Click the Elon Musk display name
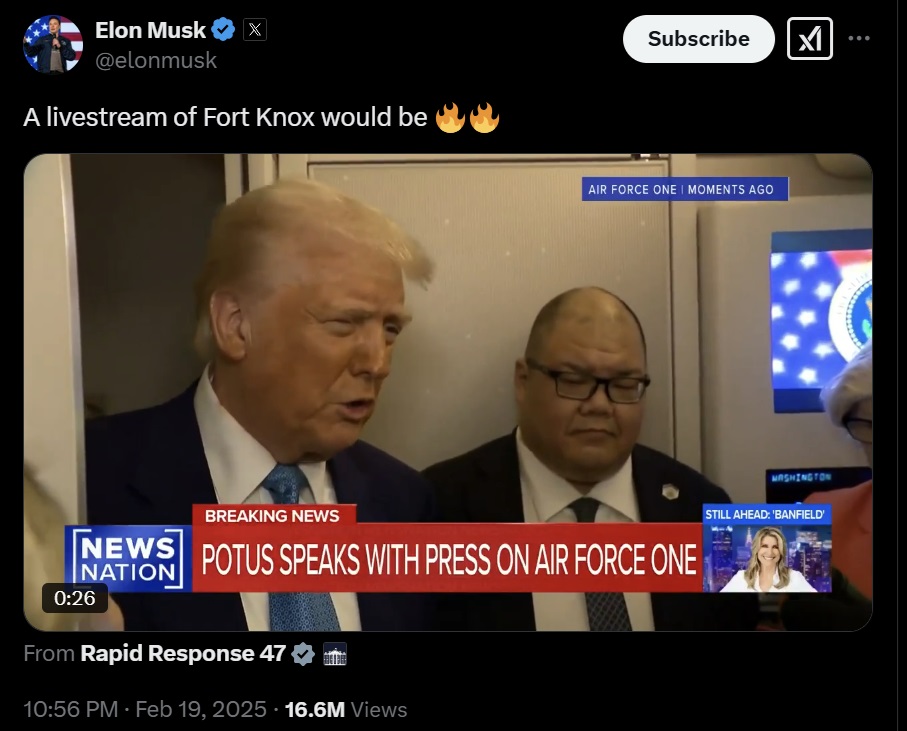The image size is (907, 731). click(x=150, y=30)
